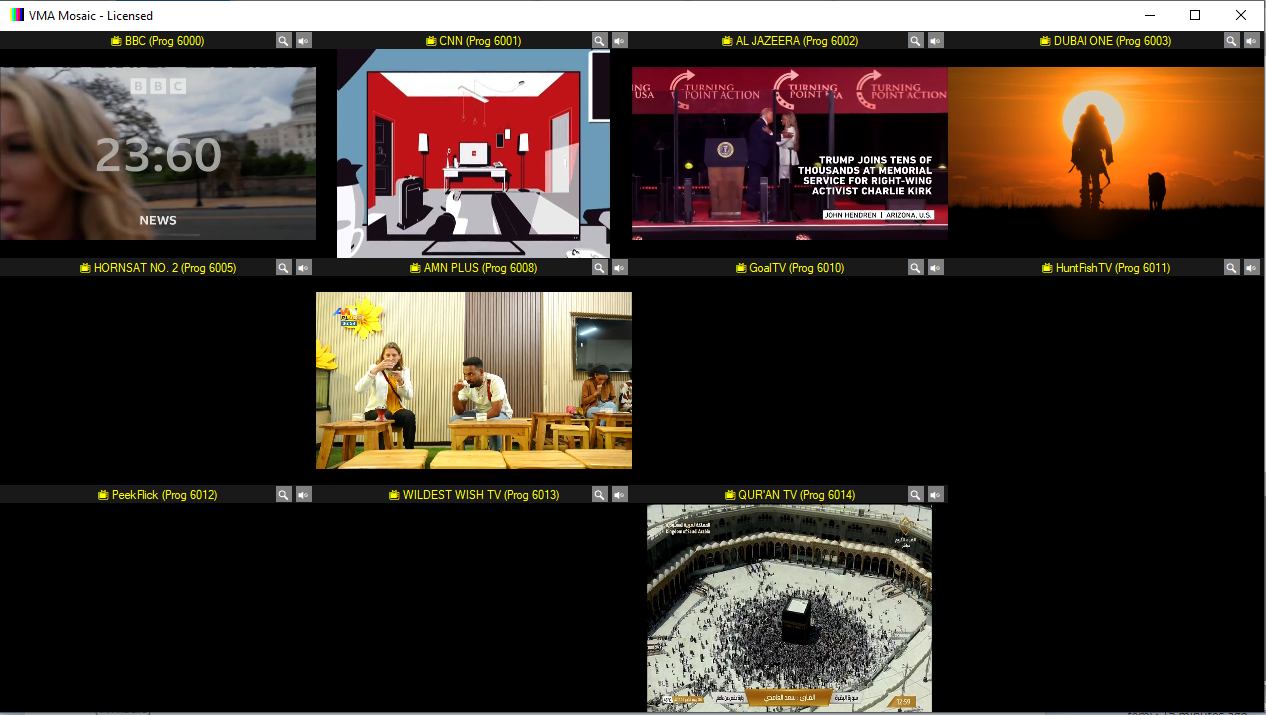Screen dimensions: 1266x715
Task: Click the TV icon beside BBC (Prog 6000)
Action: [116, 41]
